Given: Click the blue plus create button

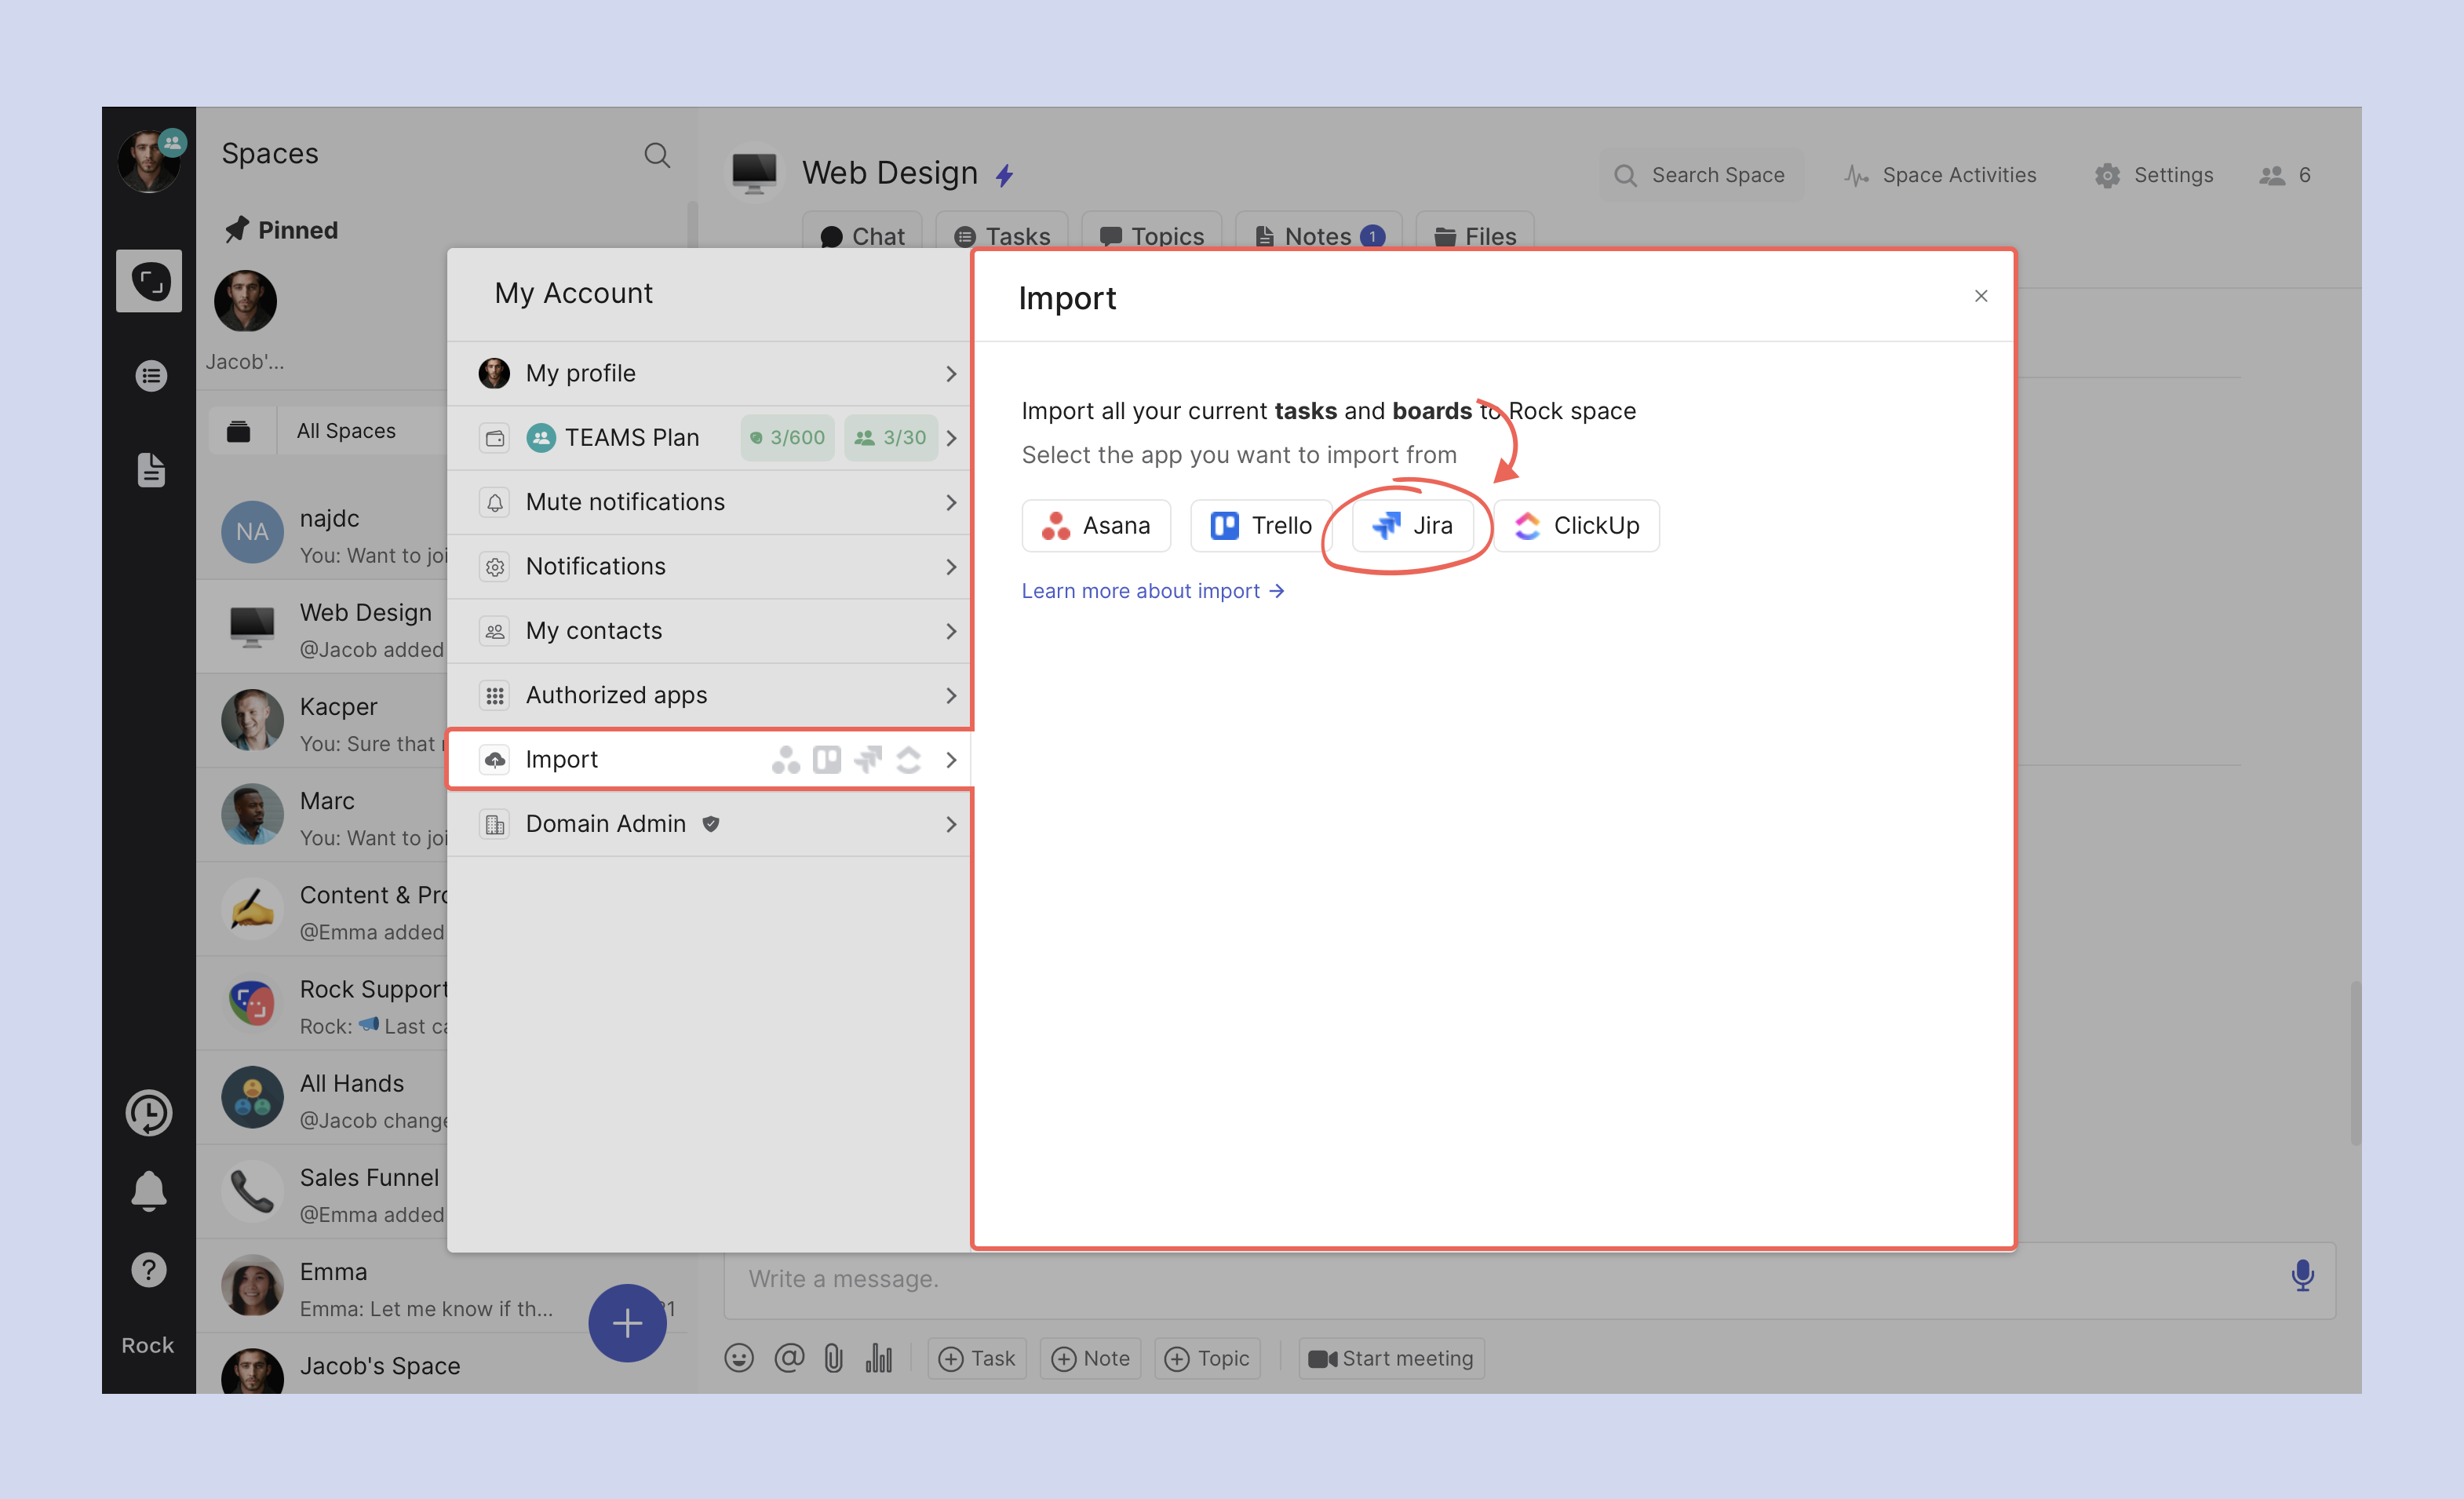Looking at the screenshot, I should 627,1322.
